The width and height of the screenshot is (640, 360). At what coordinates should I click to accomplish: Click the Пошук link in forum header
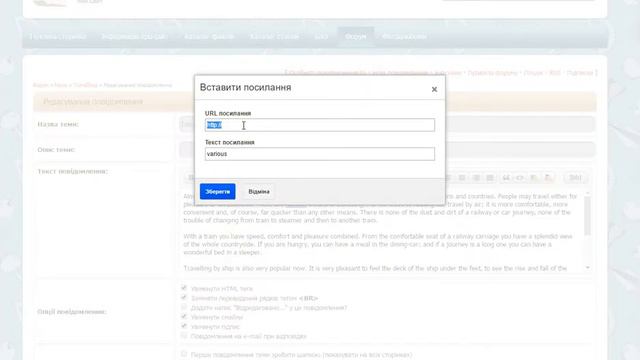pos(533,73)
